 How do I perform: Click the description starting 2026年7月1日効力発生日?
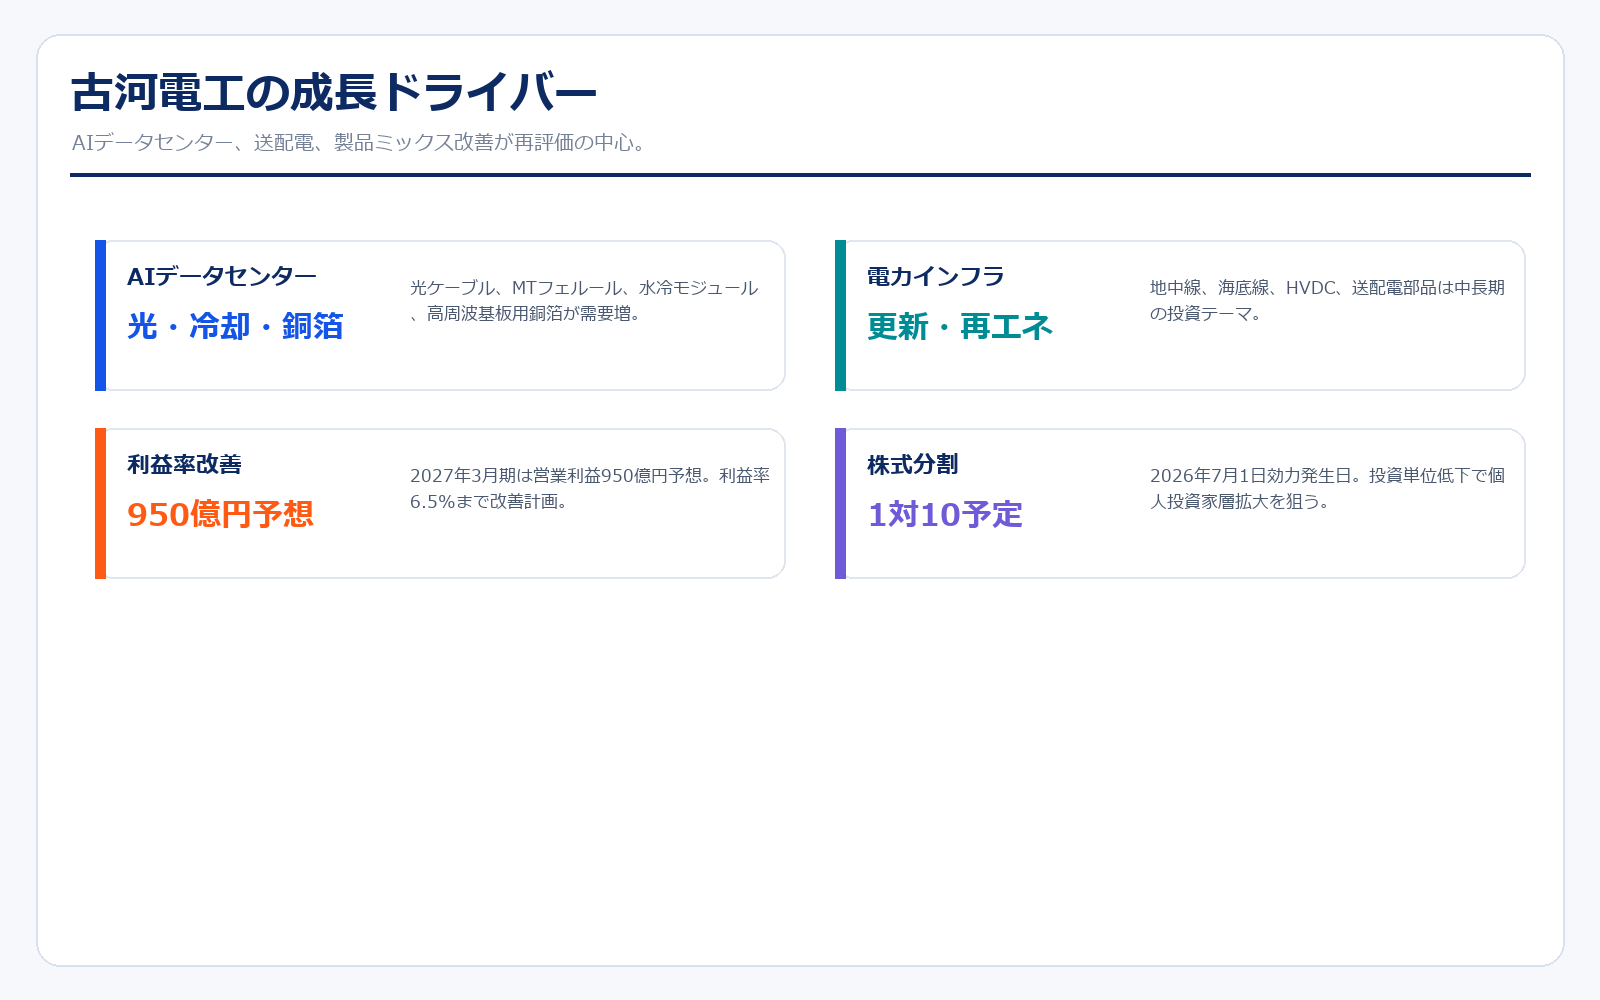(x=1327, y=489)
